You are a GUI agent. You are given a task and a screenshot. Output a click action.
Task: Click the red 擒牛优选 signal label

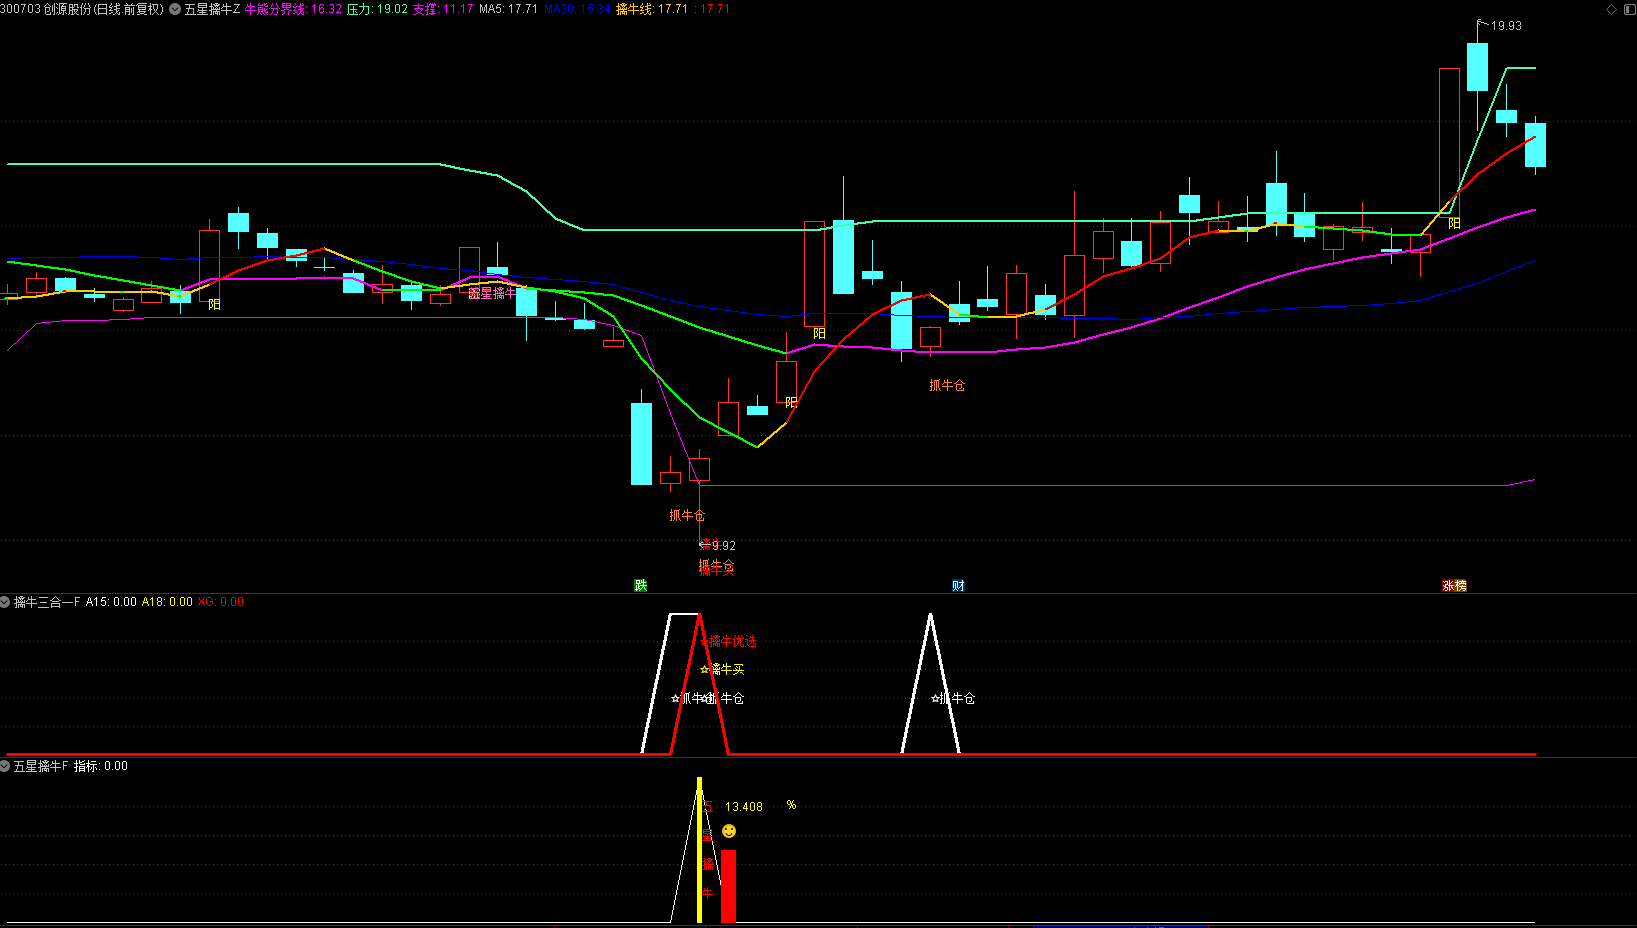[733, 642]
